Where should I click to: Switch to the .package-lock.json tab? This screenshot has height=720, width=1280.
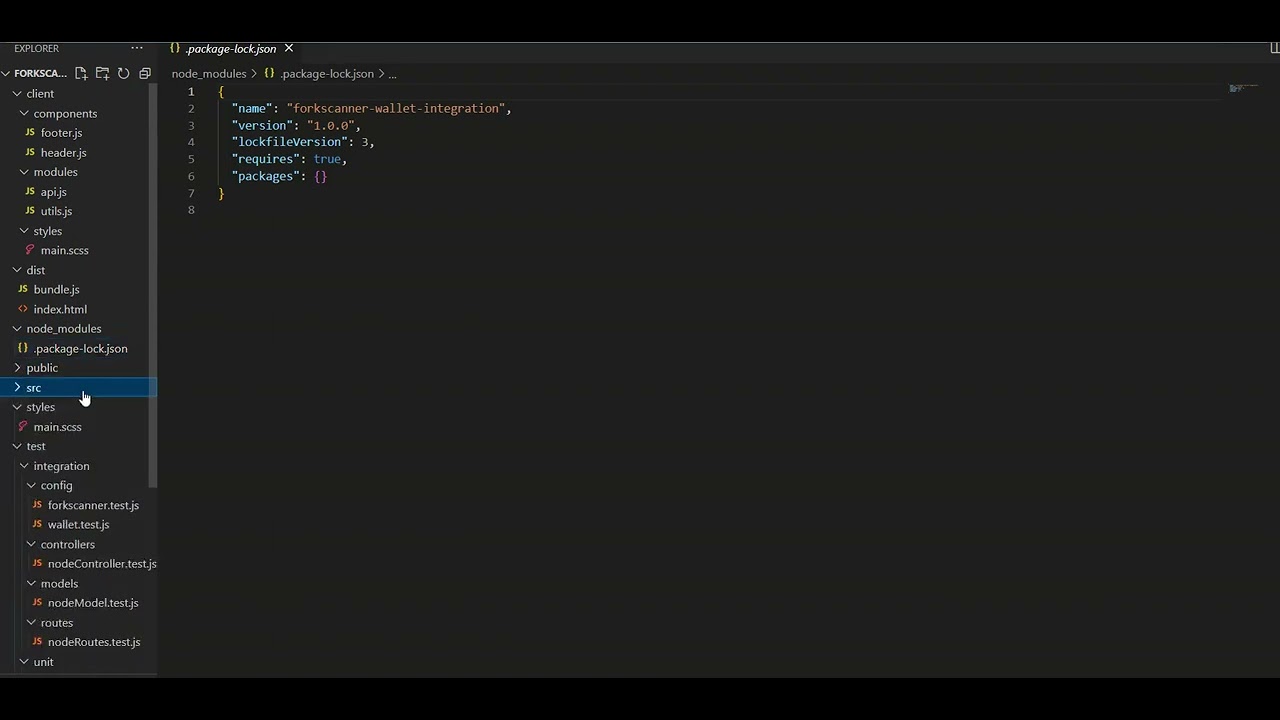pyautogui.click(x=231, y=48)
